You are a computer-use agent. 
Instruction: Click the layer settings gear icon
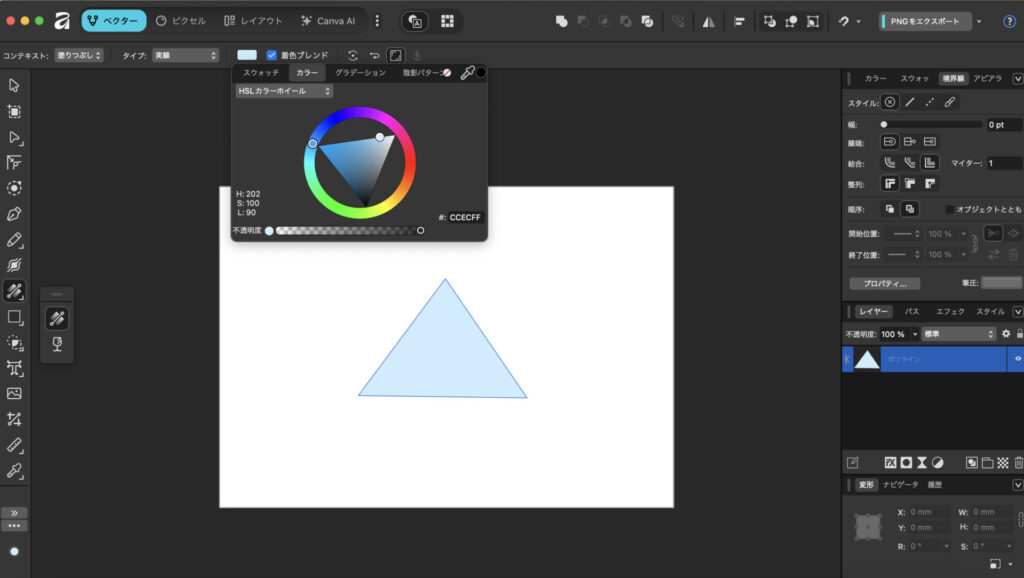[x=1006, y=334]
